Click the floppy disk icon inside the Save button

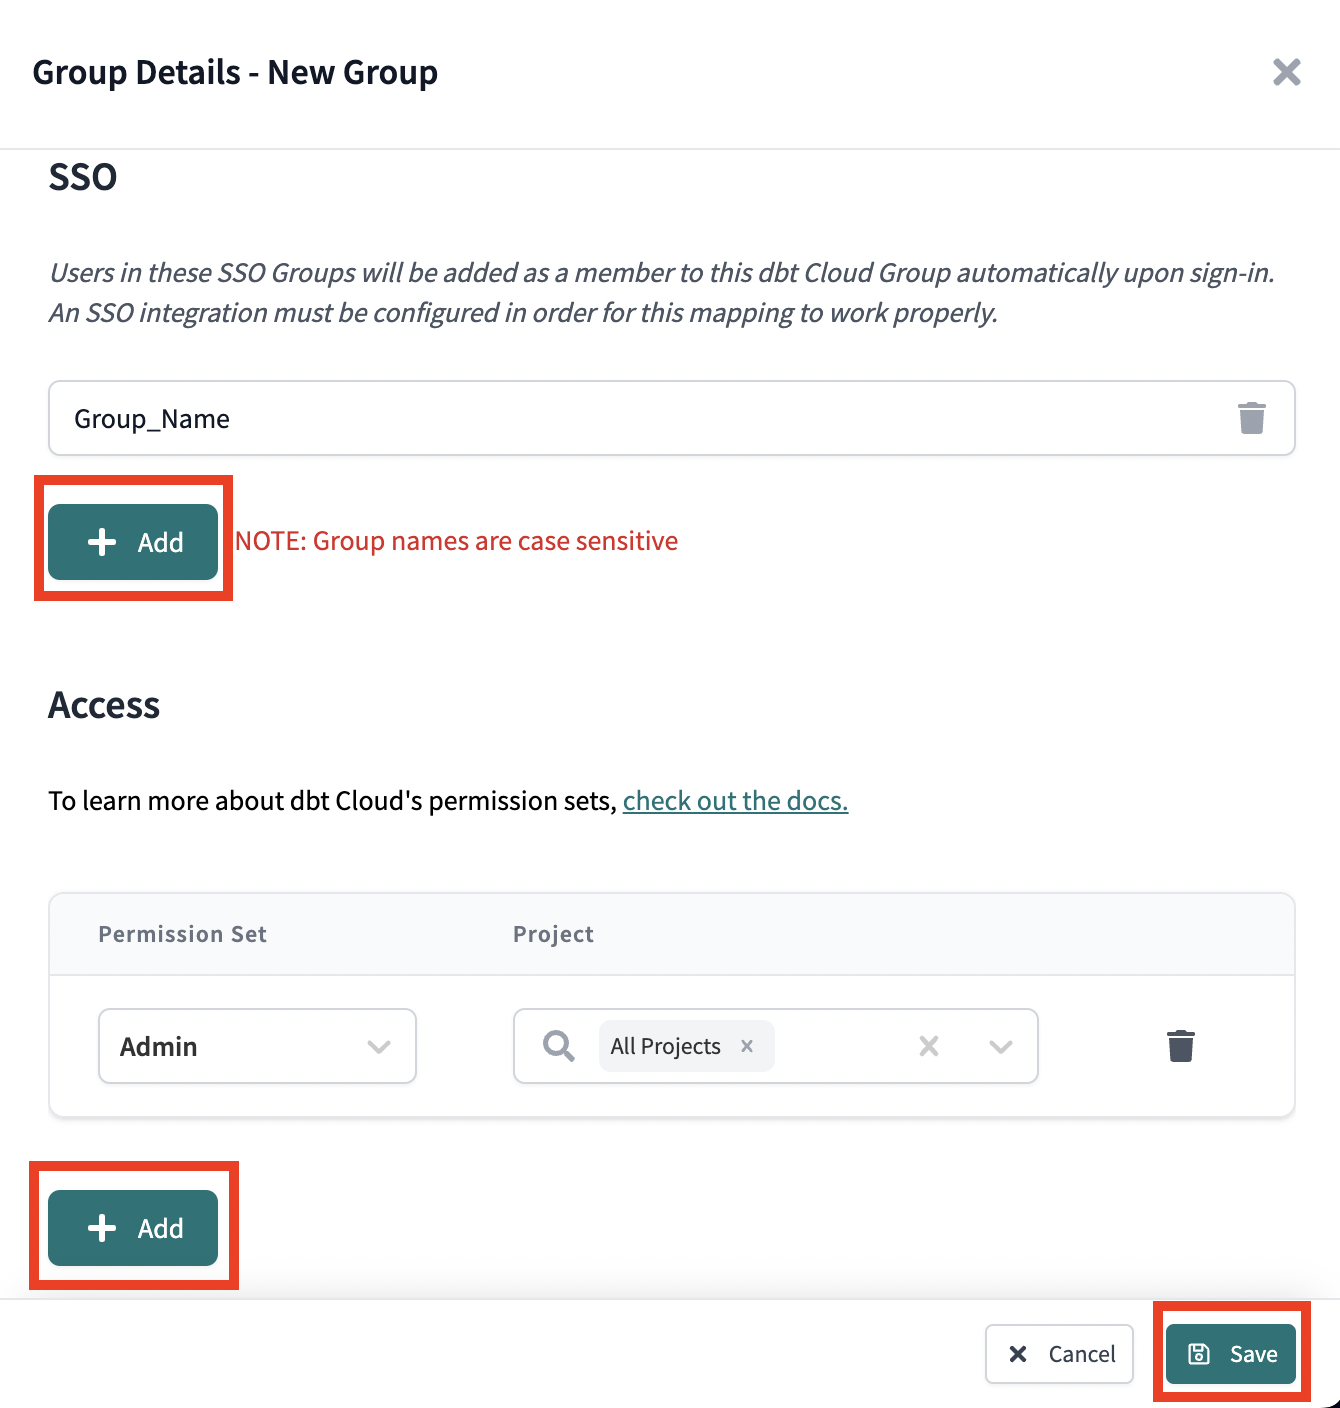(x=1199, y=1353)
